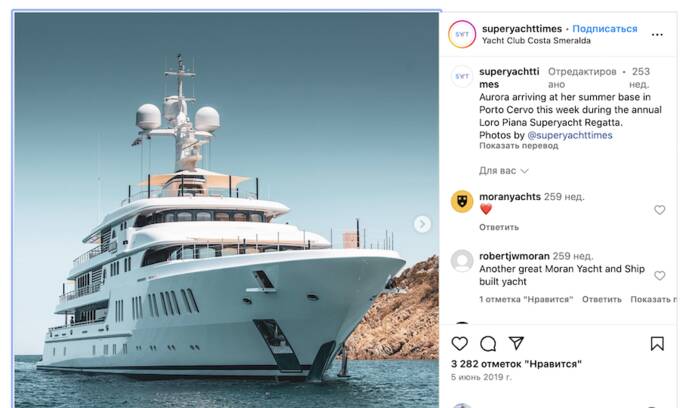The image size is (680, 408).
Task: Click "Подписаться" to follow the account
Action: 606,29
